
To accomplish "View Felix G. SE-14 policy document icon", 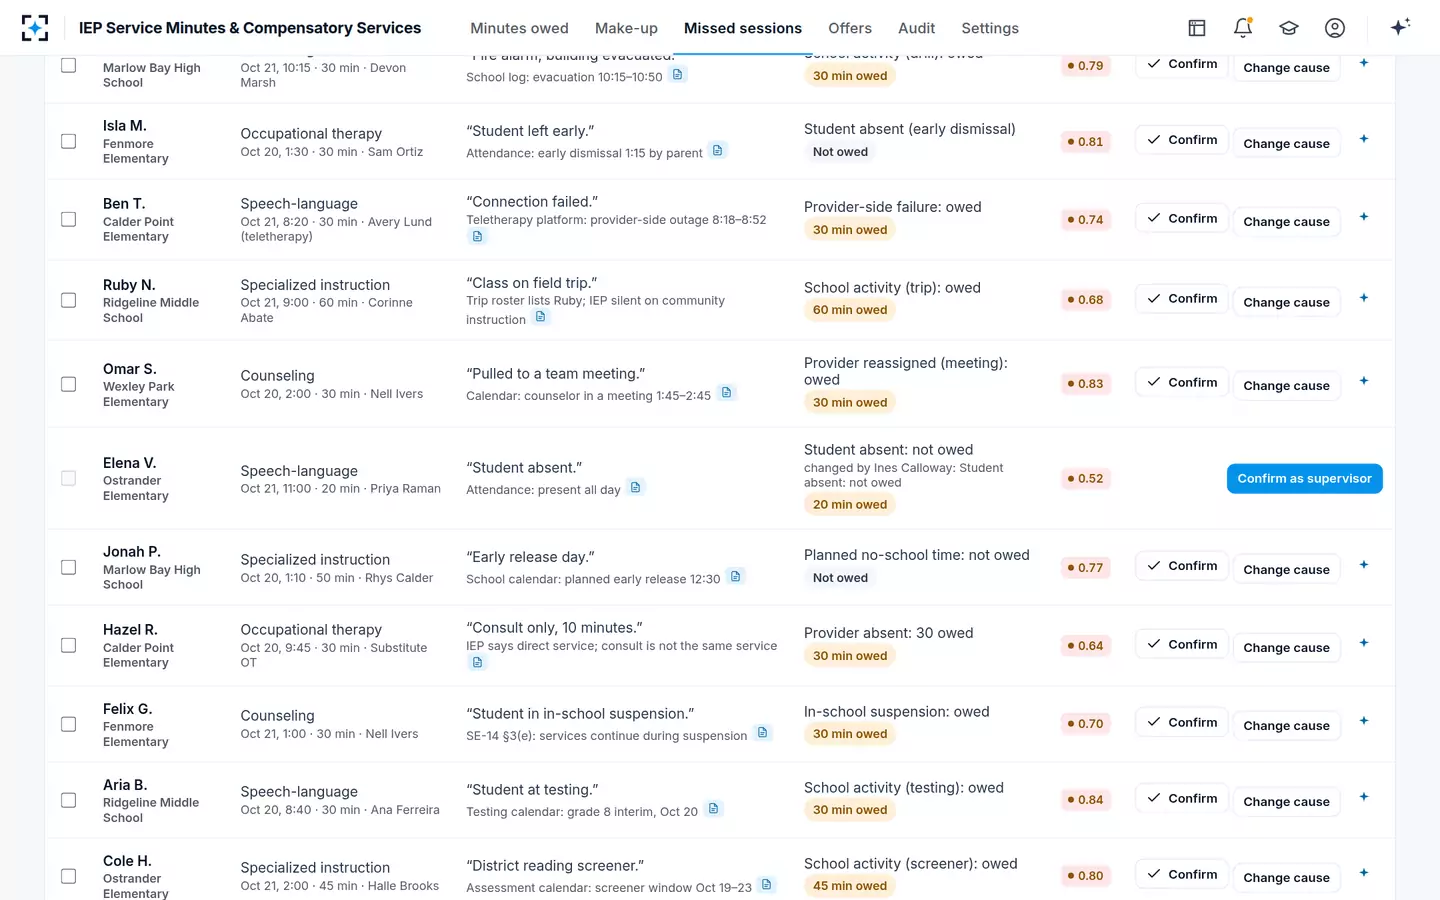I will click(763, 733).
